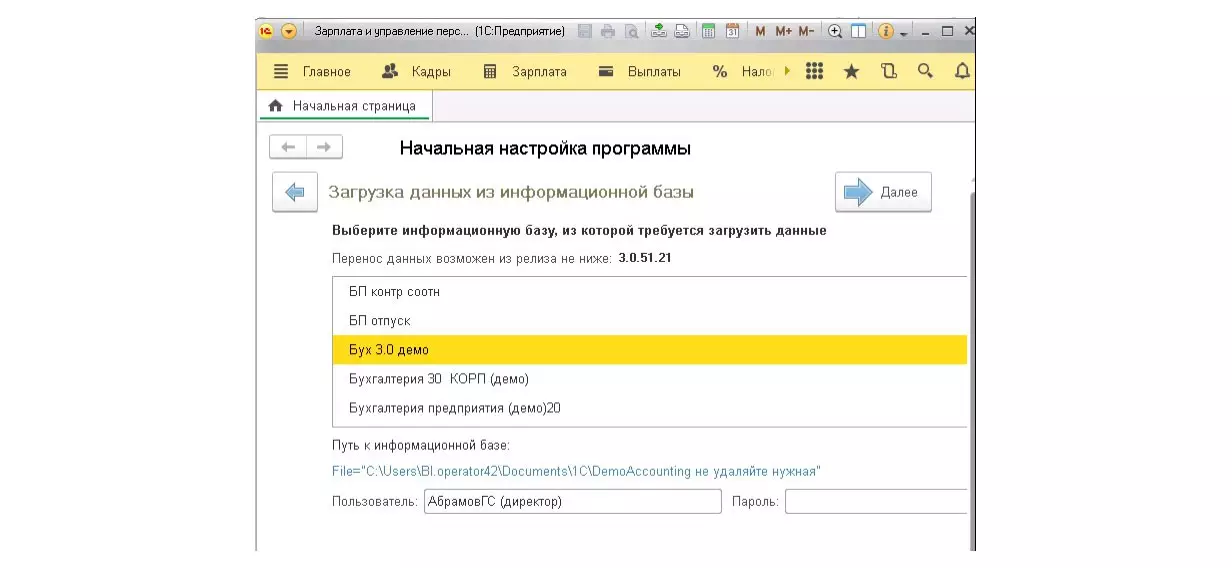
Task: Open the functions grid menu icon
Action: click(814, 71)
